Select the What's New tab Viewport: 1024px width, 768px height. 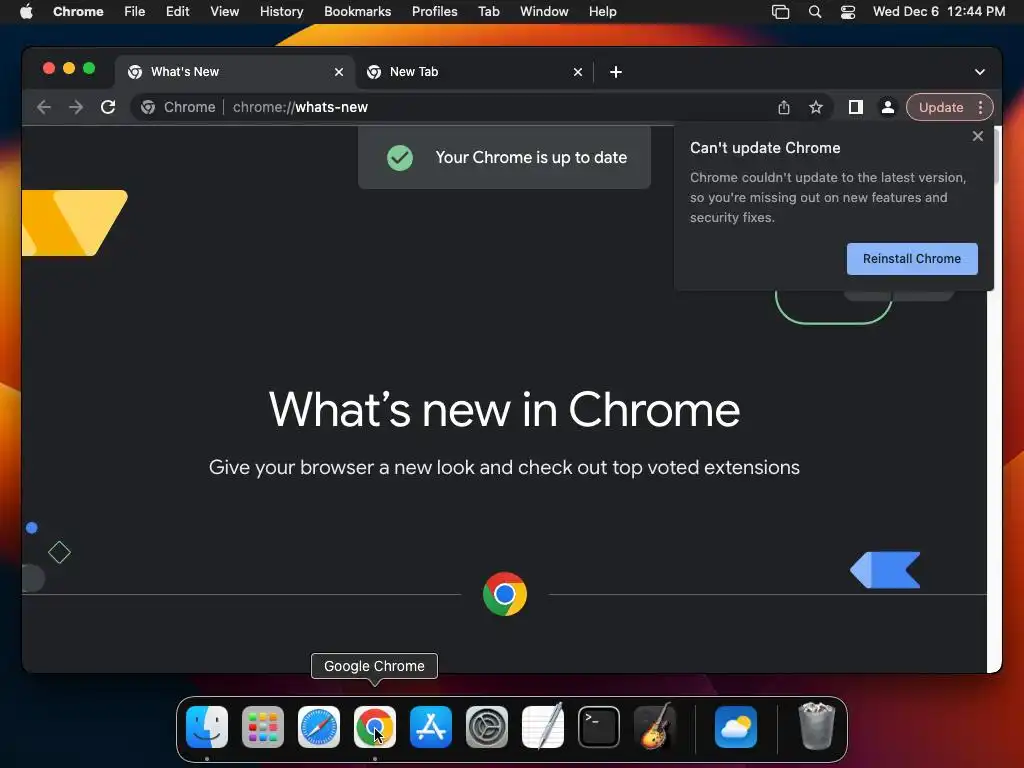pyautogui.click(x=234, y=72)
